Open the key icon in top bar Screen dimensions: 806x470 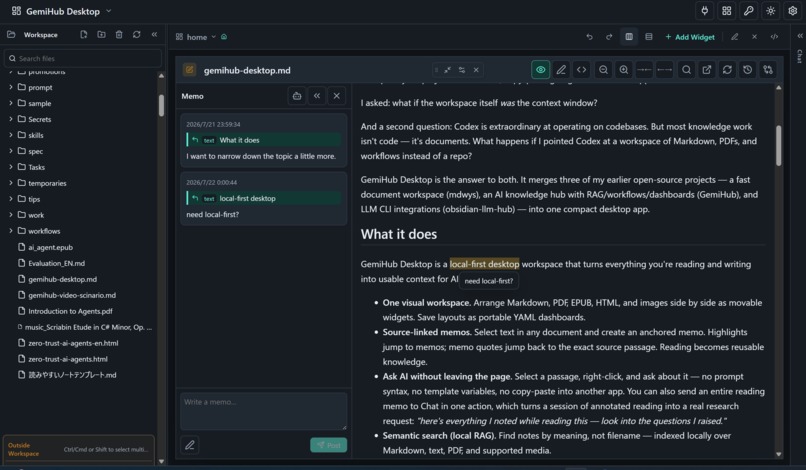[748, 11]
